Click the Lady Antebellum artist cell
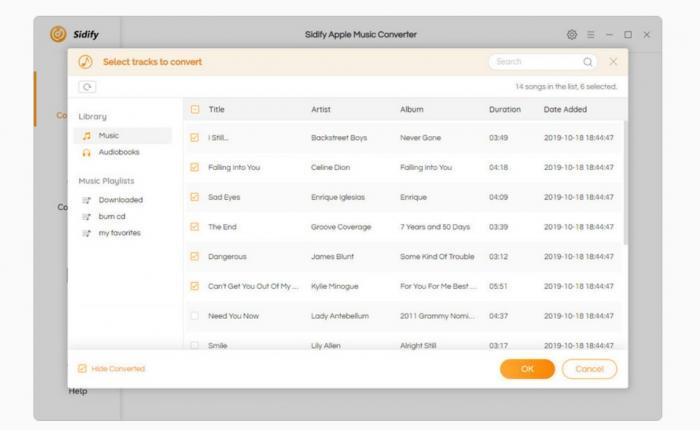 click(340, 316)
